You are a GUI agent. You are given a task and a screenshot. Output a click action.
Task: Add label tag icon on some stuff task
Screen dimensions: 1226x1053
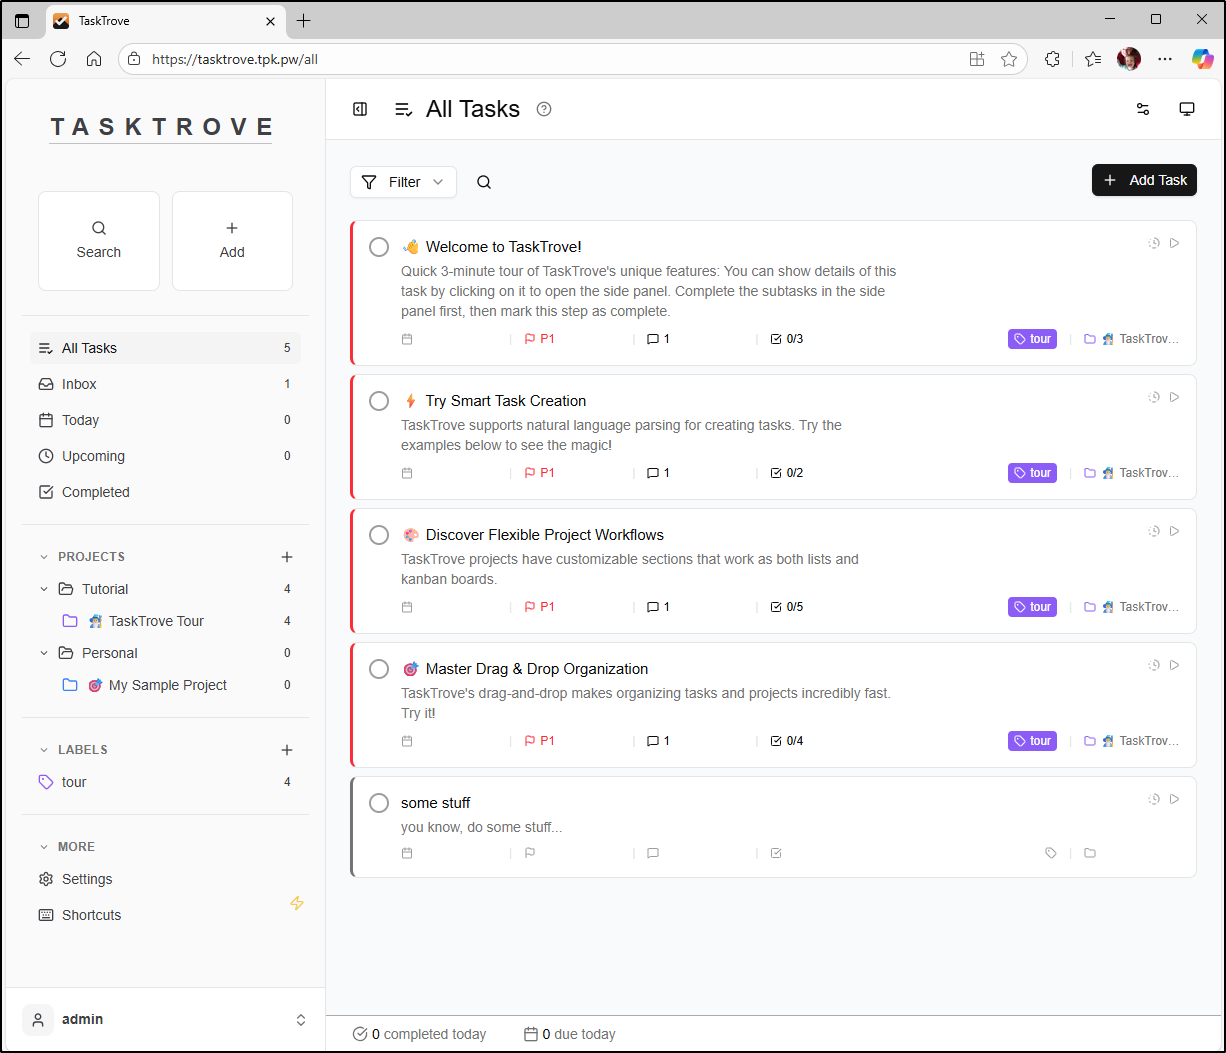[x=1051, y=853]
